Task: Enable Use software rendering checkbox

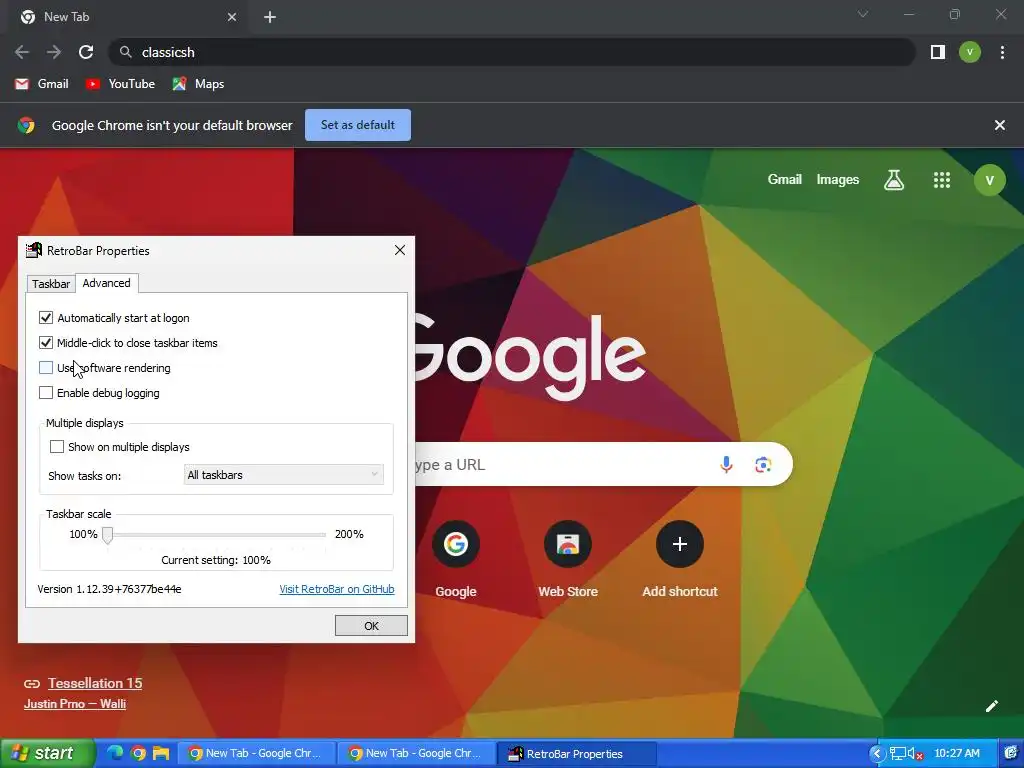Action: tap(46, 368)
